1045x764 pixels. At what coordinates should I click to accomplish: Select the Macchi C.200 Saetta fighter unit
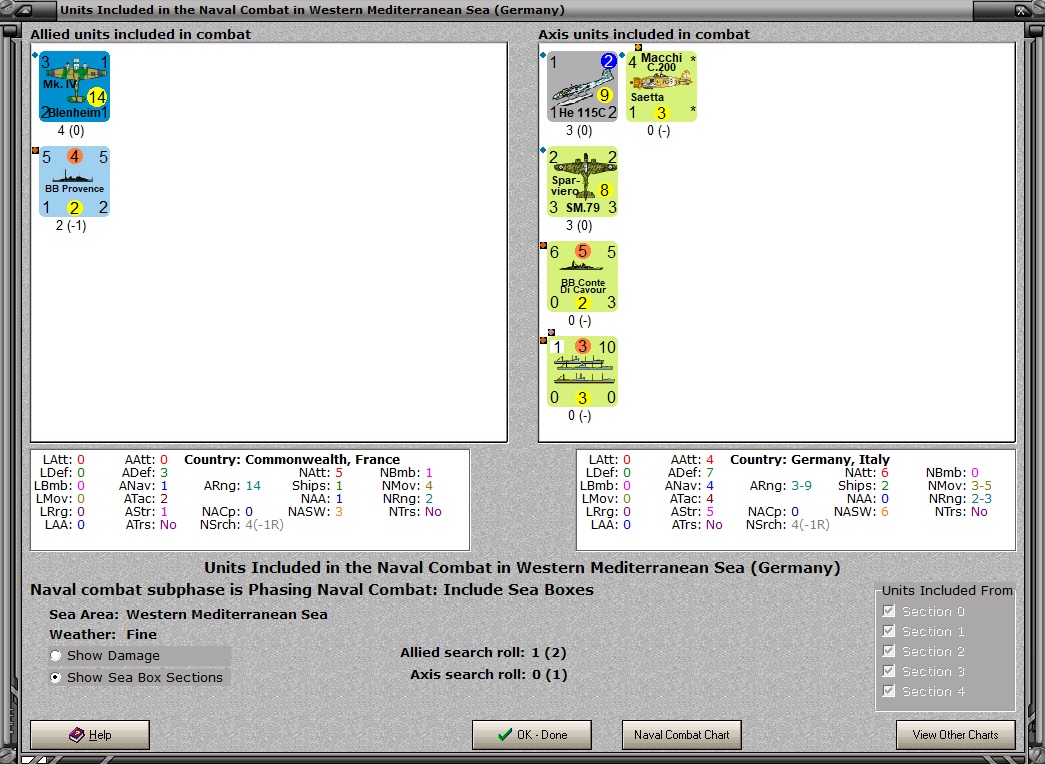pos(661,87)
